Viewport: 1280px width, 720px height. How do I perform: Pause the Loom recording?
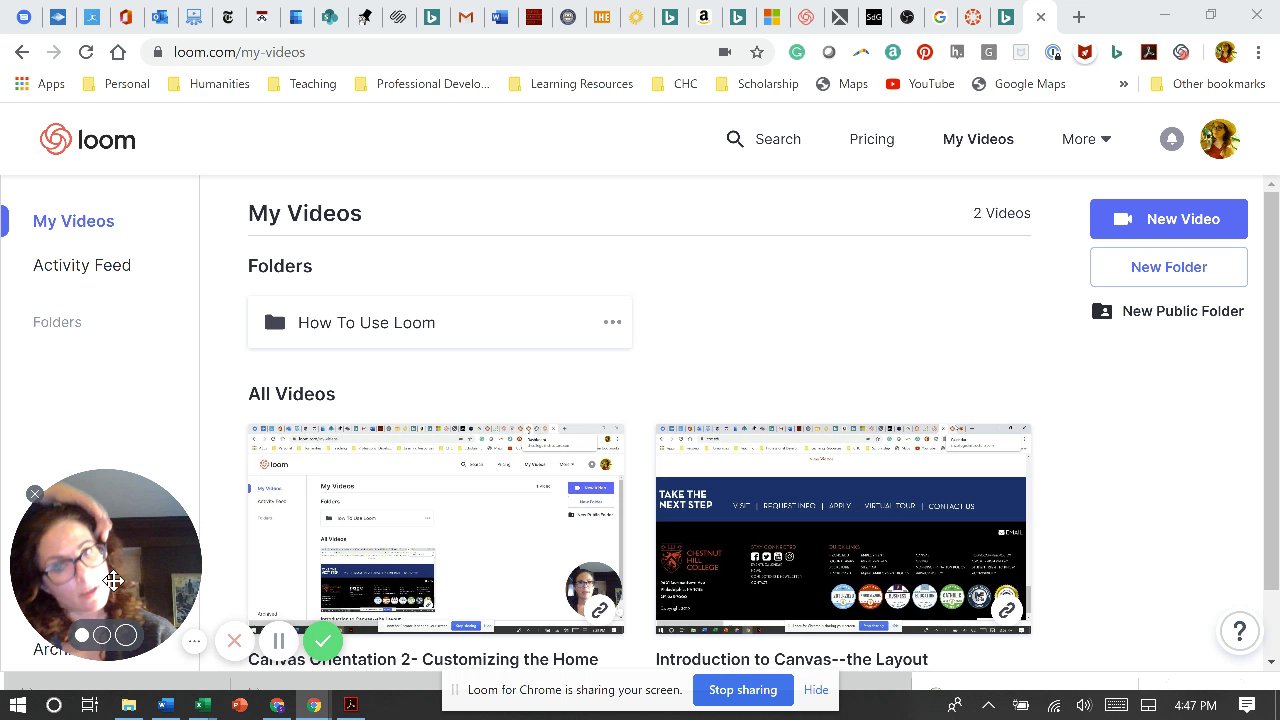point(279,641)
